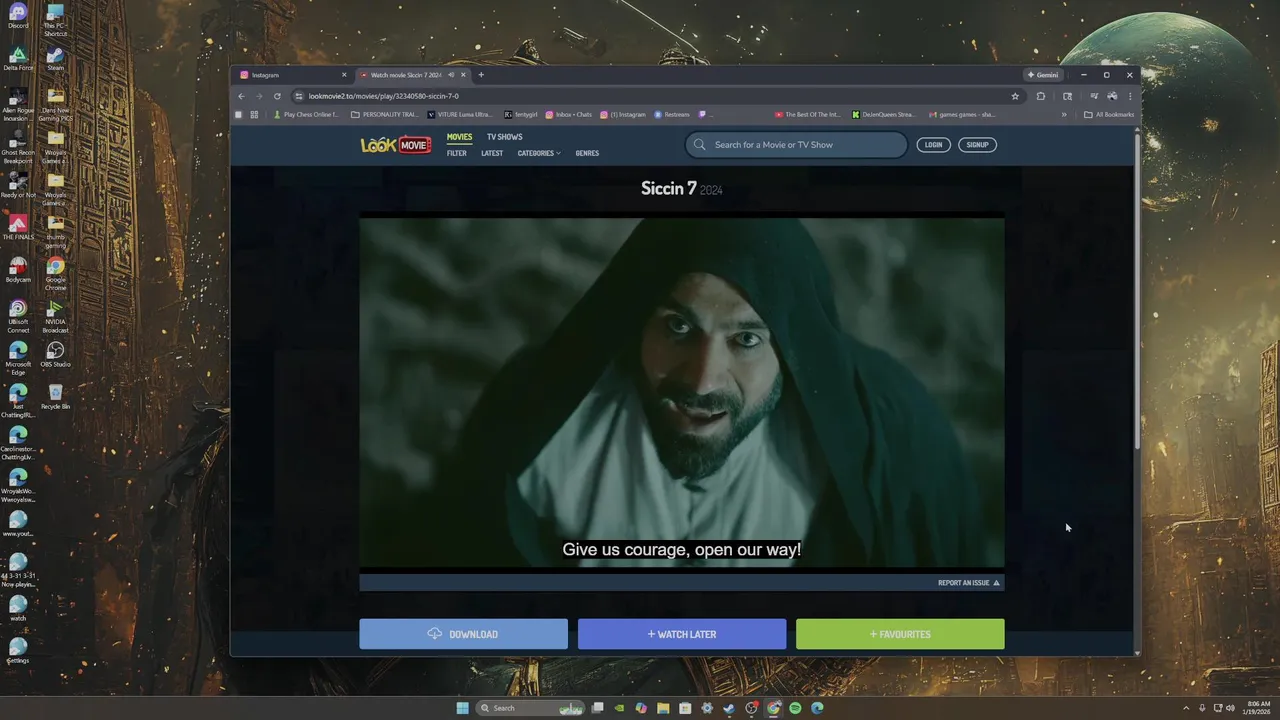The width and height of the screenshot is (1280, 720).
Task: Open File Explorer from the taskbar
Action: pyautogui.click(x=663, y=708)
